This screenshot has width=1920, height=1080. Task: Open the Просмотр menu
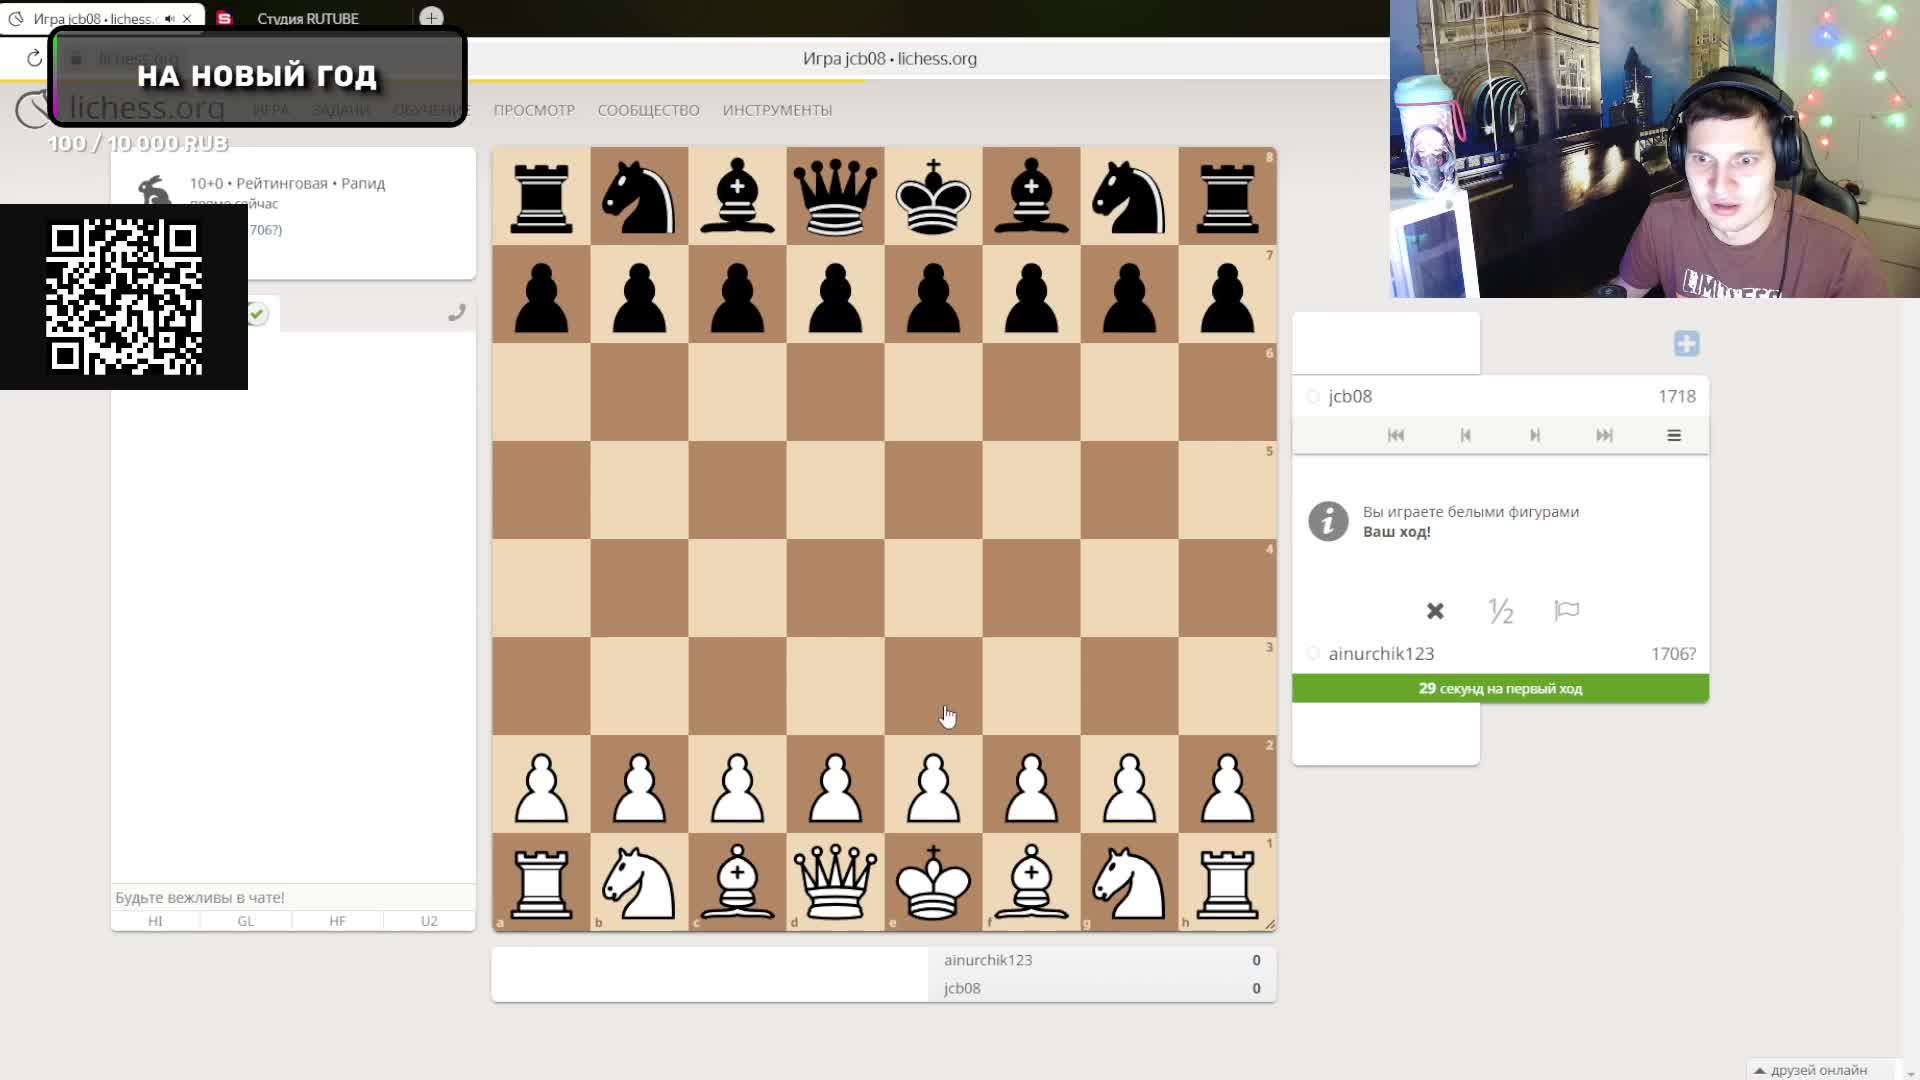[534, 110]
